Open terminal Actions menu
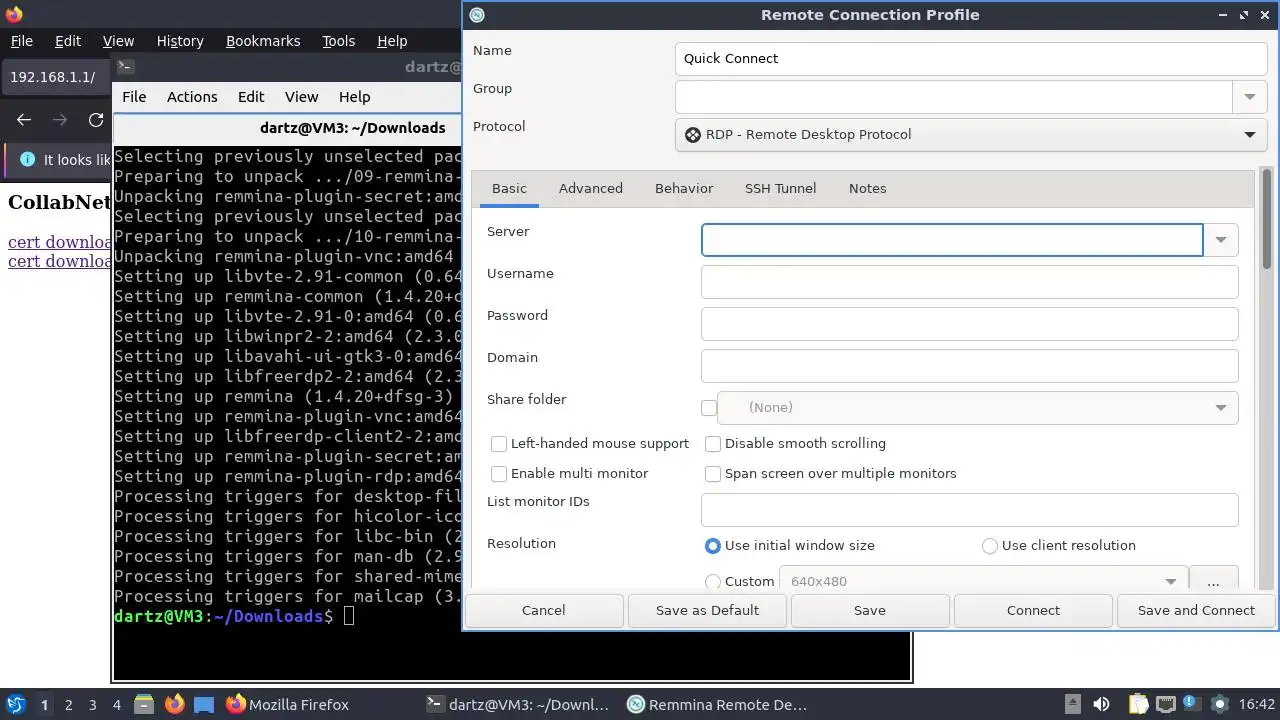The height and width of the screenshot is (720, 1280). point(192,97)
